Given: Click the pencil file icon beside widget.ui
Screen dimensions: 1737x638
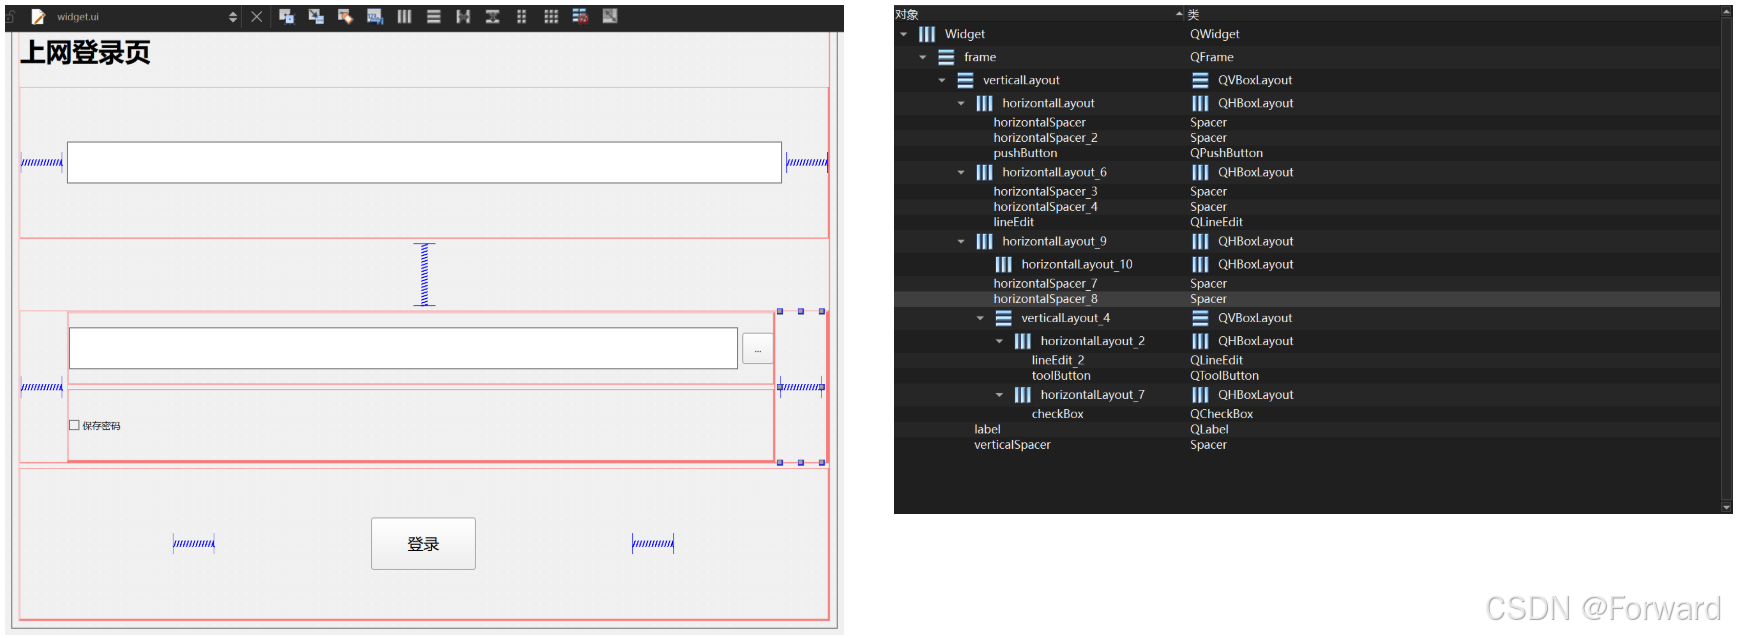Looking at the screenshot, I should tap(38, 16).
